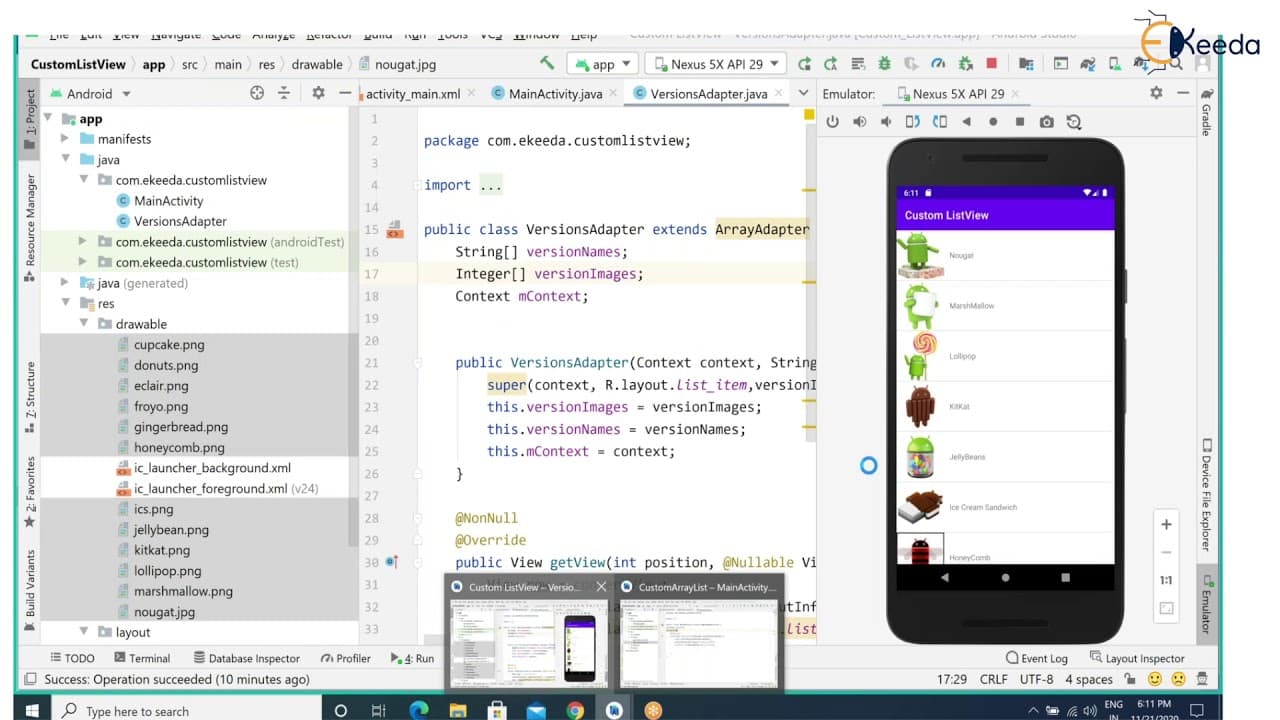
Task: Rotate the emulator left
Action: point(912,122)
